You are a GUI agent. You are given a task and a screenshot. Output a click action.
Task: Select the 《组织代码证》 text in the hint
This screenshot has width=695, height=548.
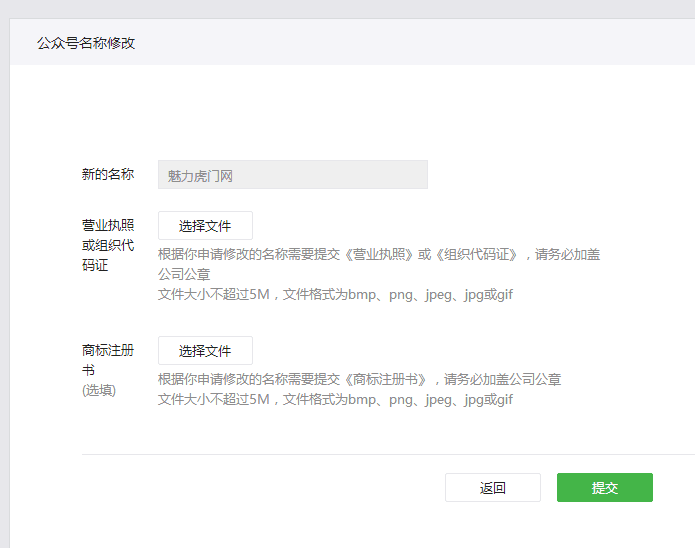(x=476, y=255)
